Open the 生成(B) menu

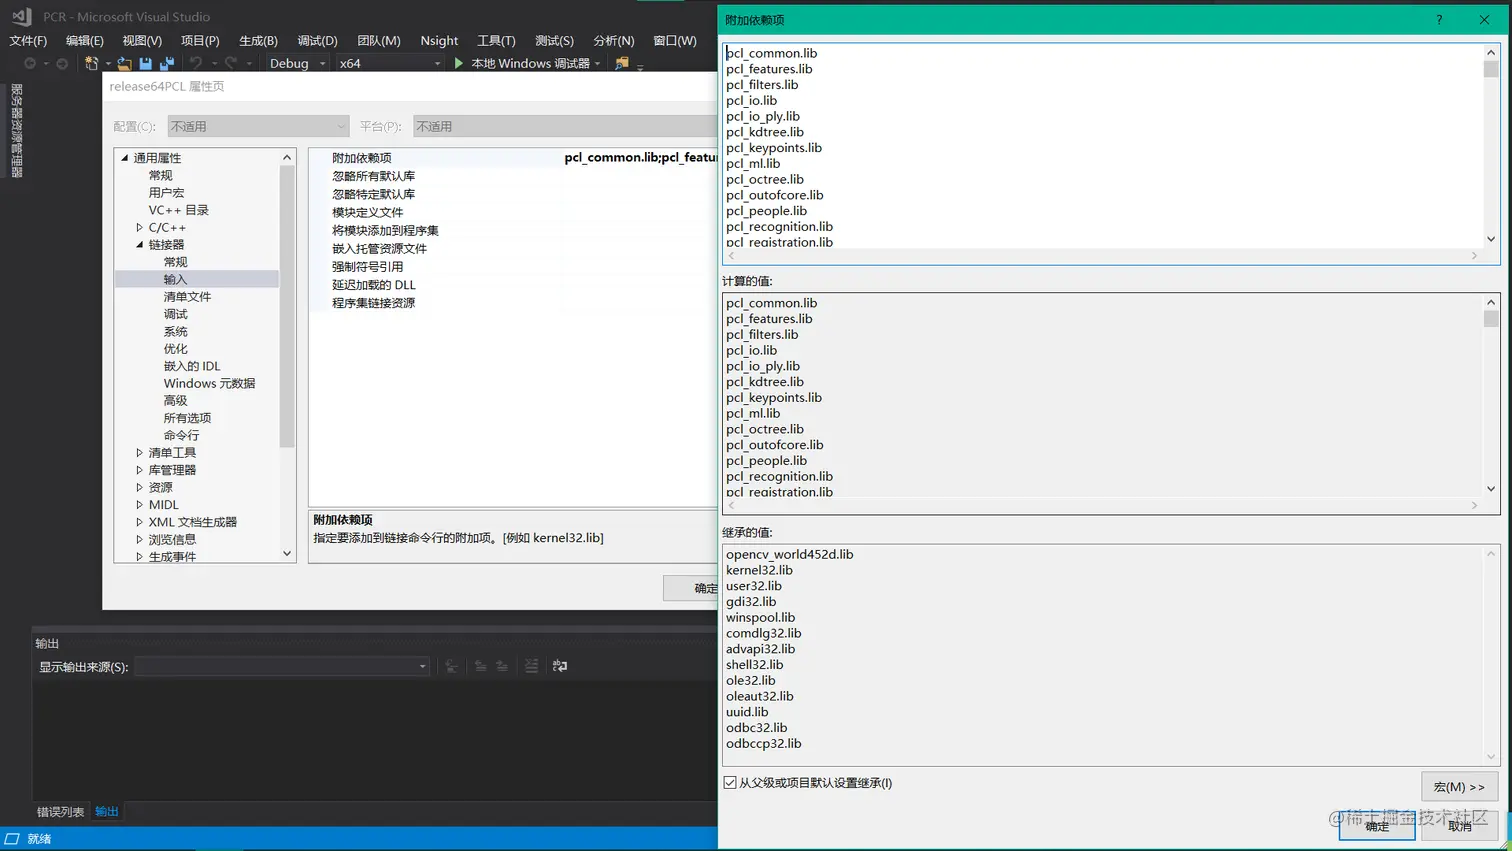point(258,40)
